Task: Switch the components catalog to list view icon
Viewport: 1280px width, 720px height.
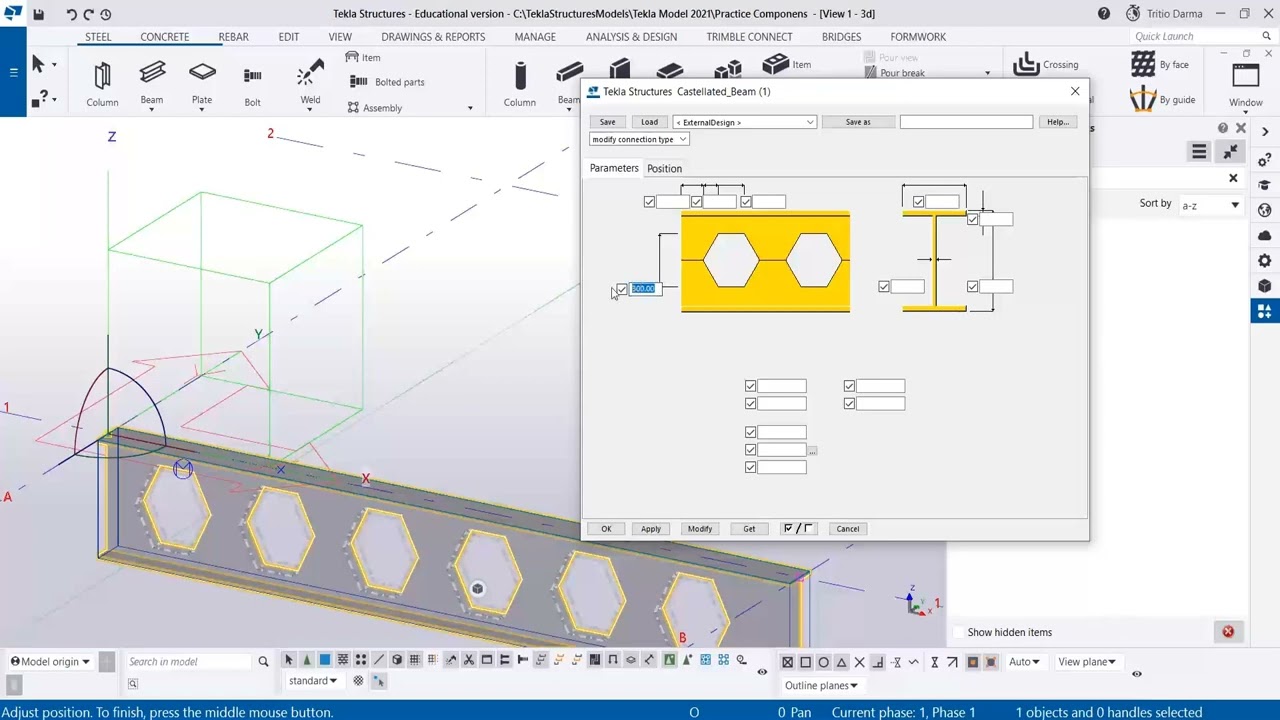Action: 1199,152
